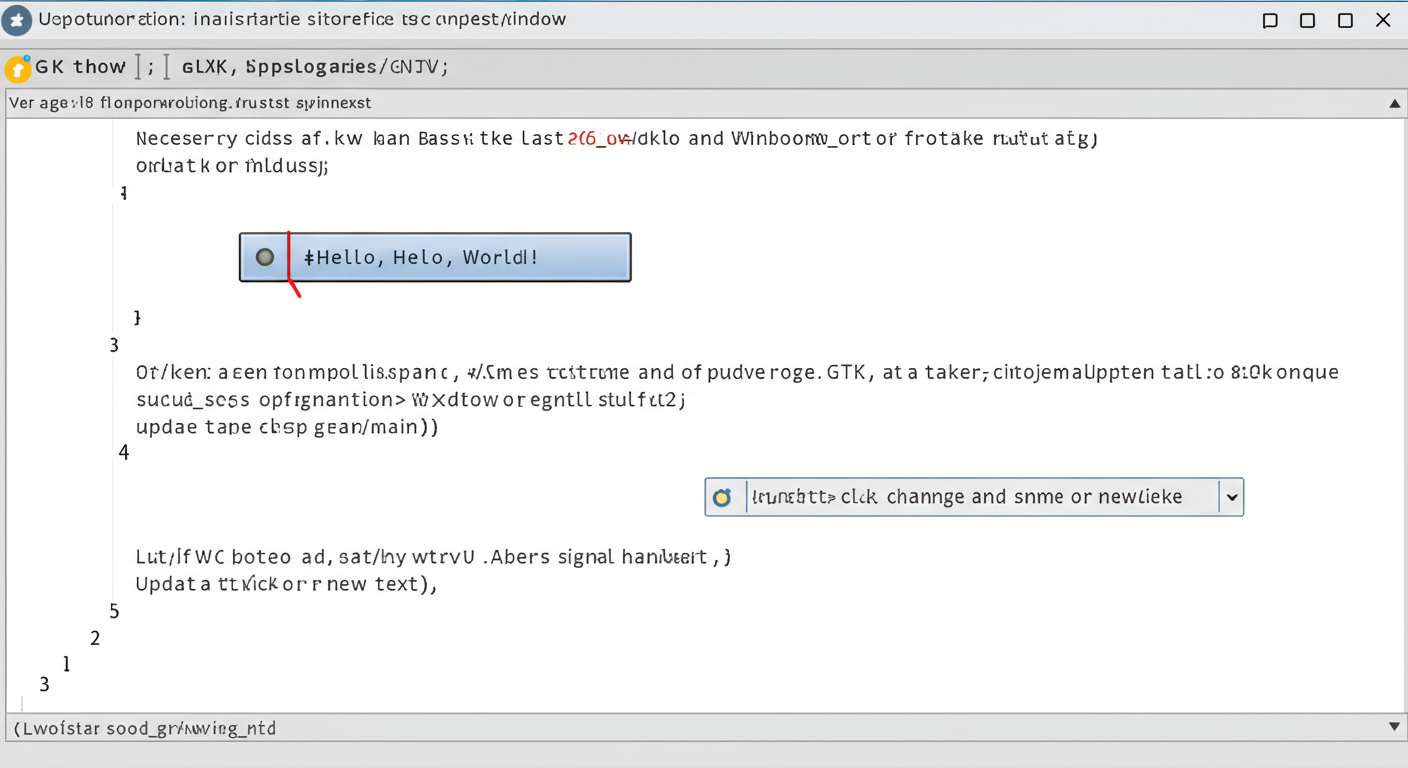The width and height of the screenshot is (1408, 768).
Task: Follow the red "2(6_ov/" text link
Action: click(600, 139)
